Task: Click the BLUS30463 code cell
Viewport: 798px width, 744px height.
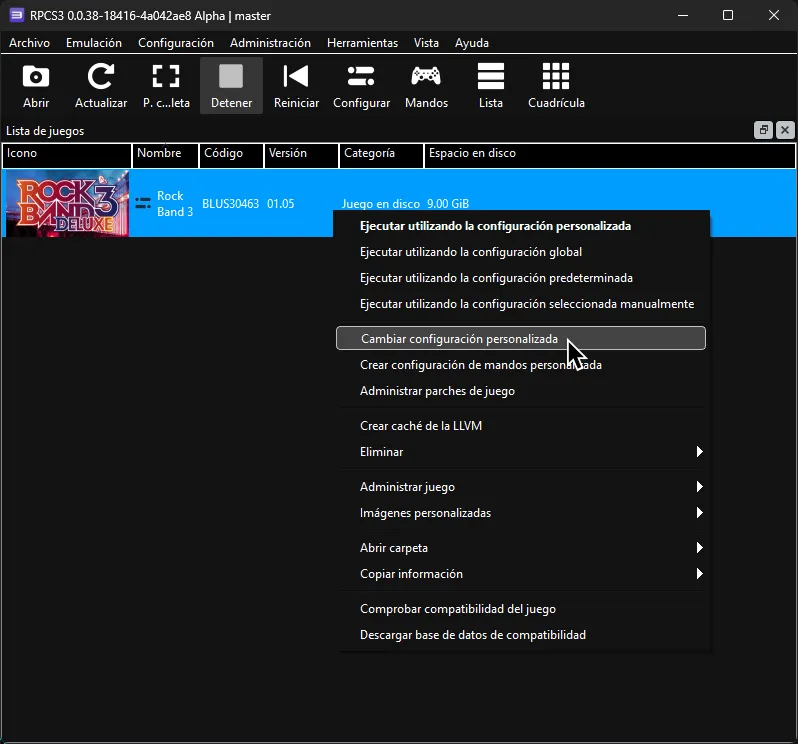Action: pos(231,204)
